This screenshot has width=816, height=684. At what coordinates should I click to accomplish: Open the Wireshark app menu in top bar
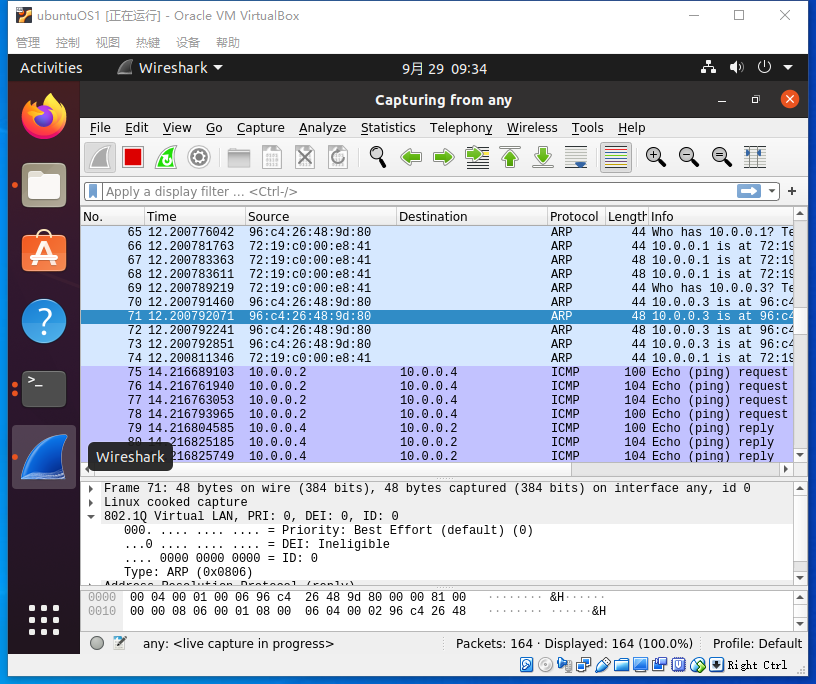click(170, 68)
